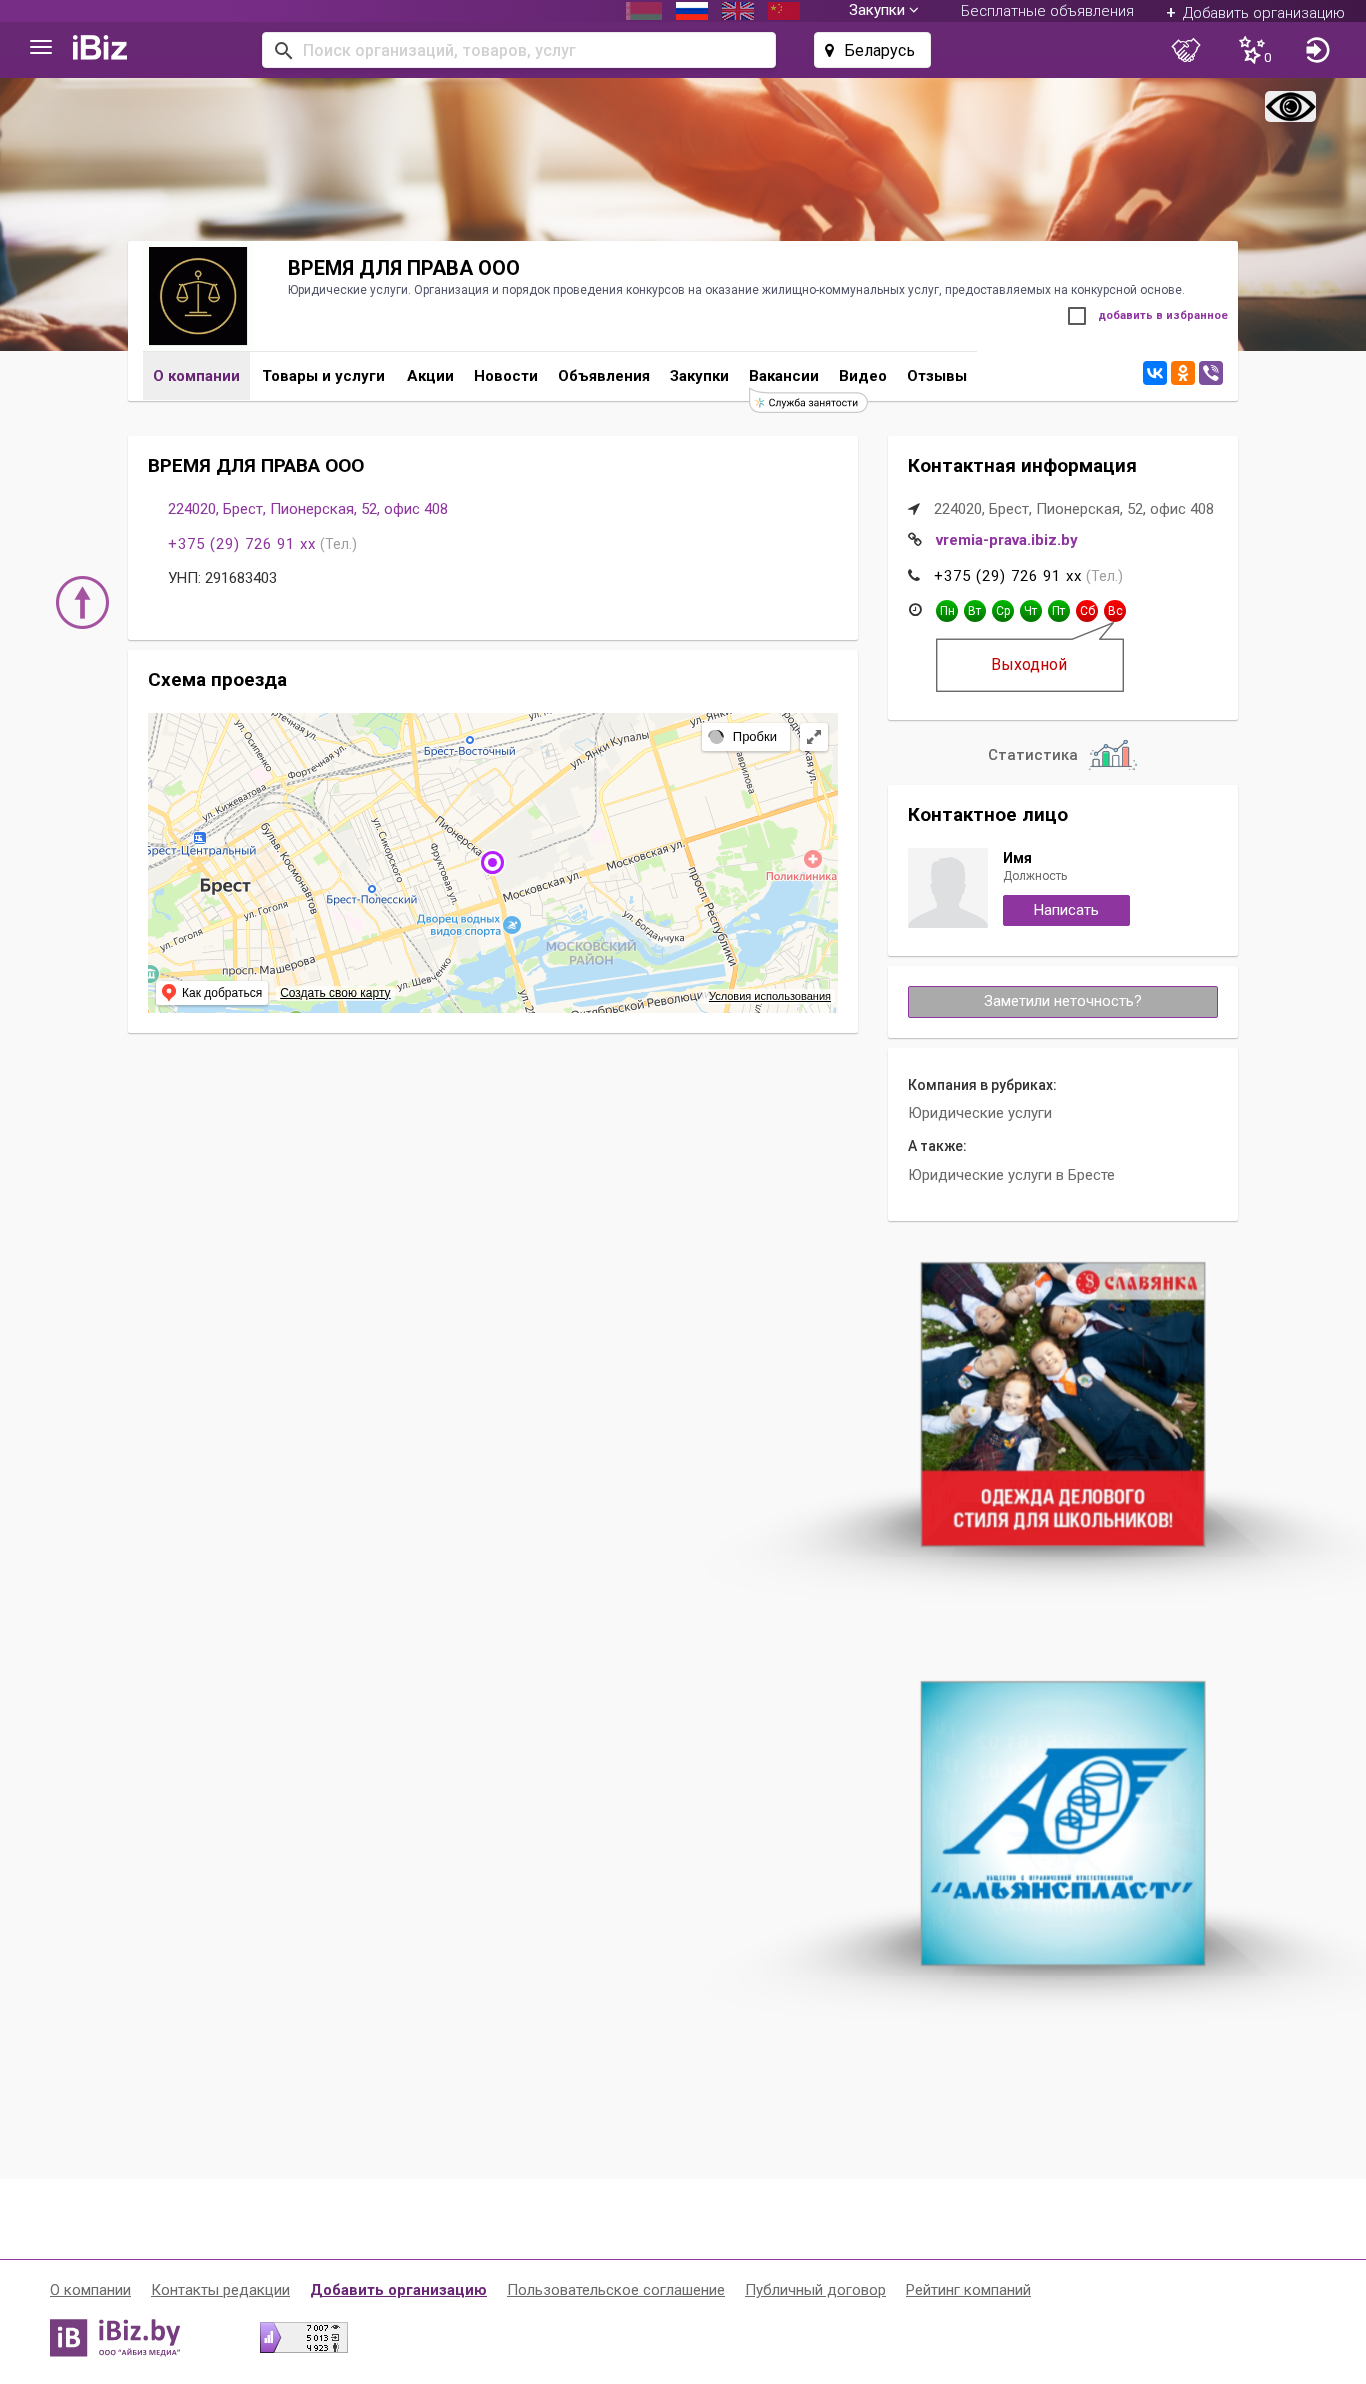Share via Viber icon
This screenshot has height=2384, width=1366.
[x=1211, y=373]
